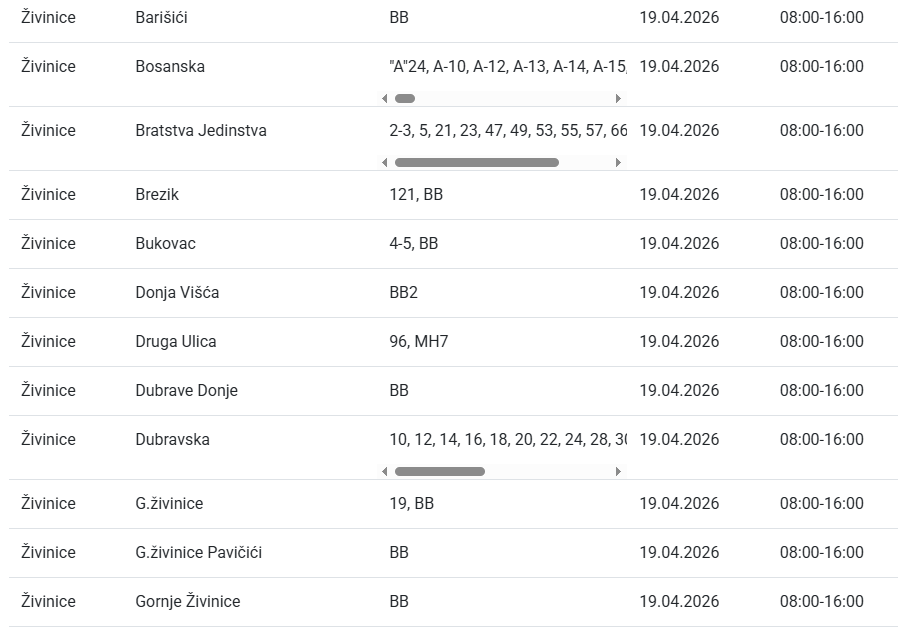Click the Bratstva Jedinstva row scrollbar thumb
This screenshot has width=898, height=631.
click(476, 163)
